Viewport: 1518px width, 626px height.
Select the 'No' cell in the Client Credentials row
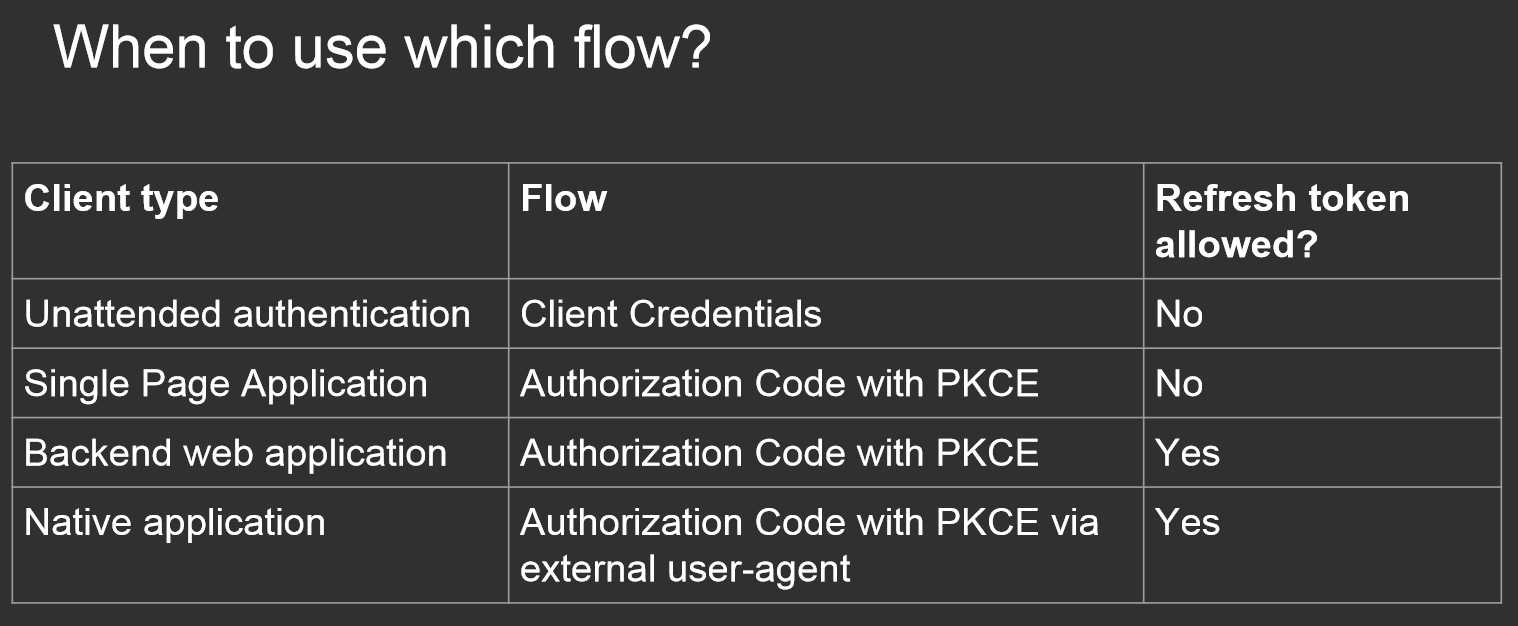pos(1322,313)
